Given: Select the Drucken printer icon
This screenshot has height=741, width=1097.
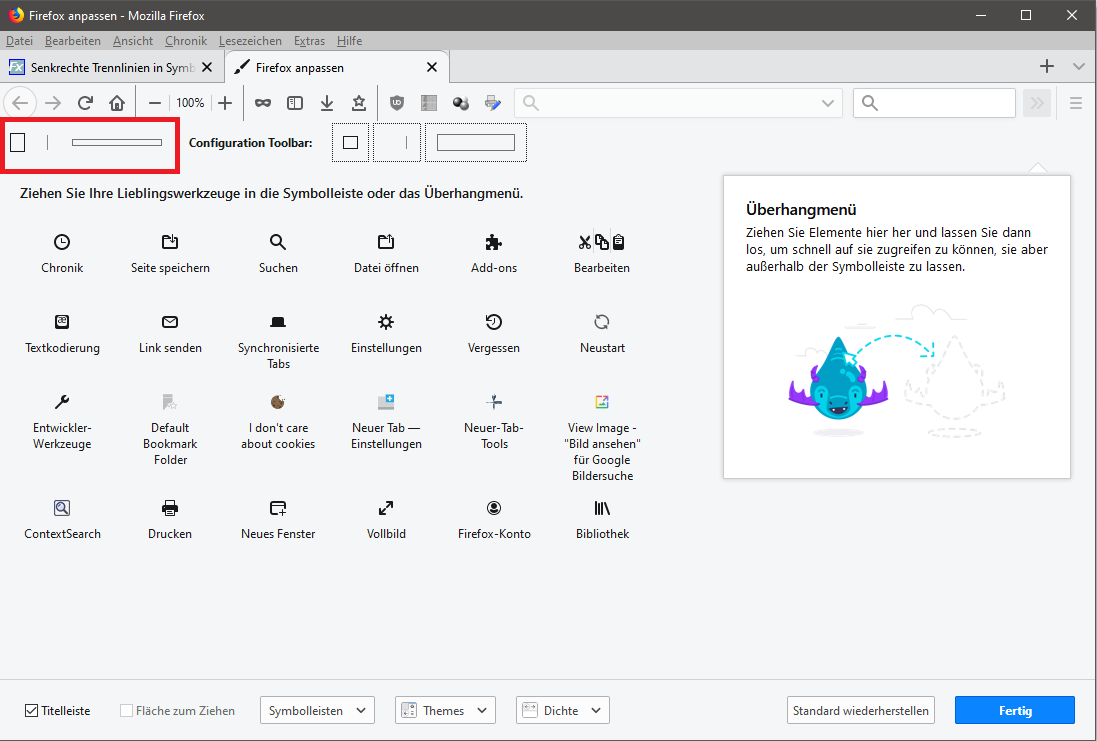Looking at the screenshot, I should tap(170, 508).
